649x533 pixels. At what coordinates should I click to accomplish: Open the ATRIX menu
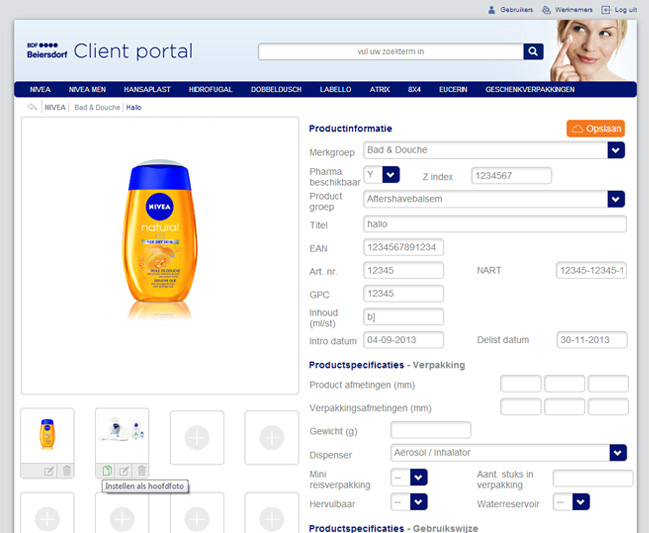380,89
